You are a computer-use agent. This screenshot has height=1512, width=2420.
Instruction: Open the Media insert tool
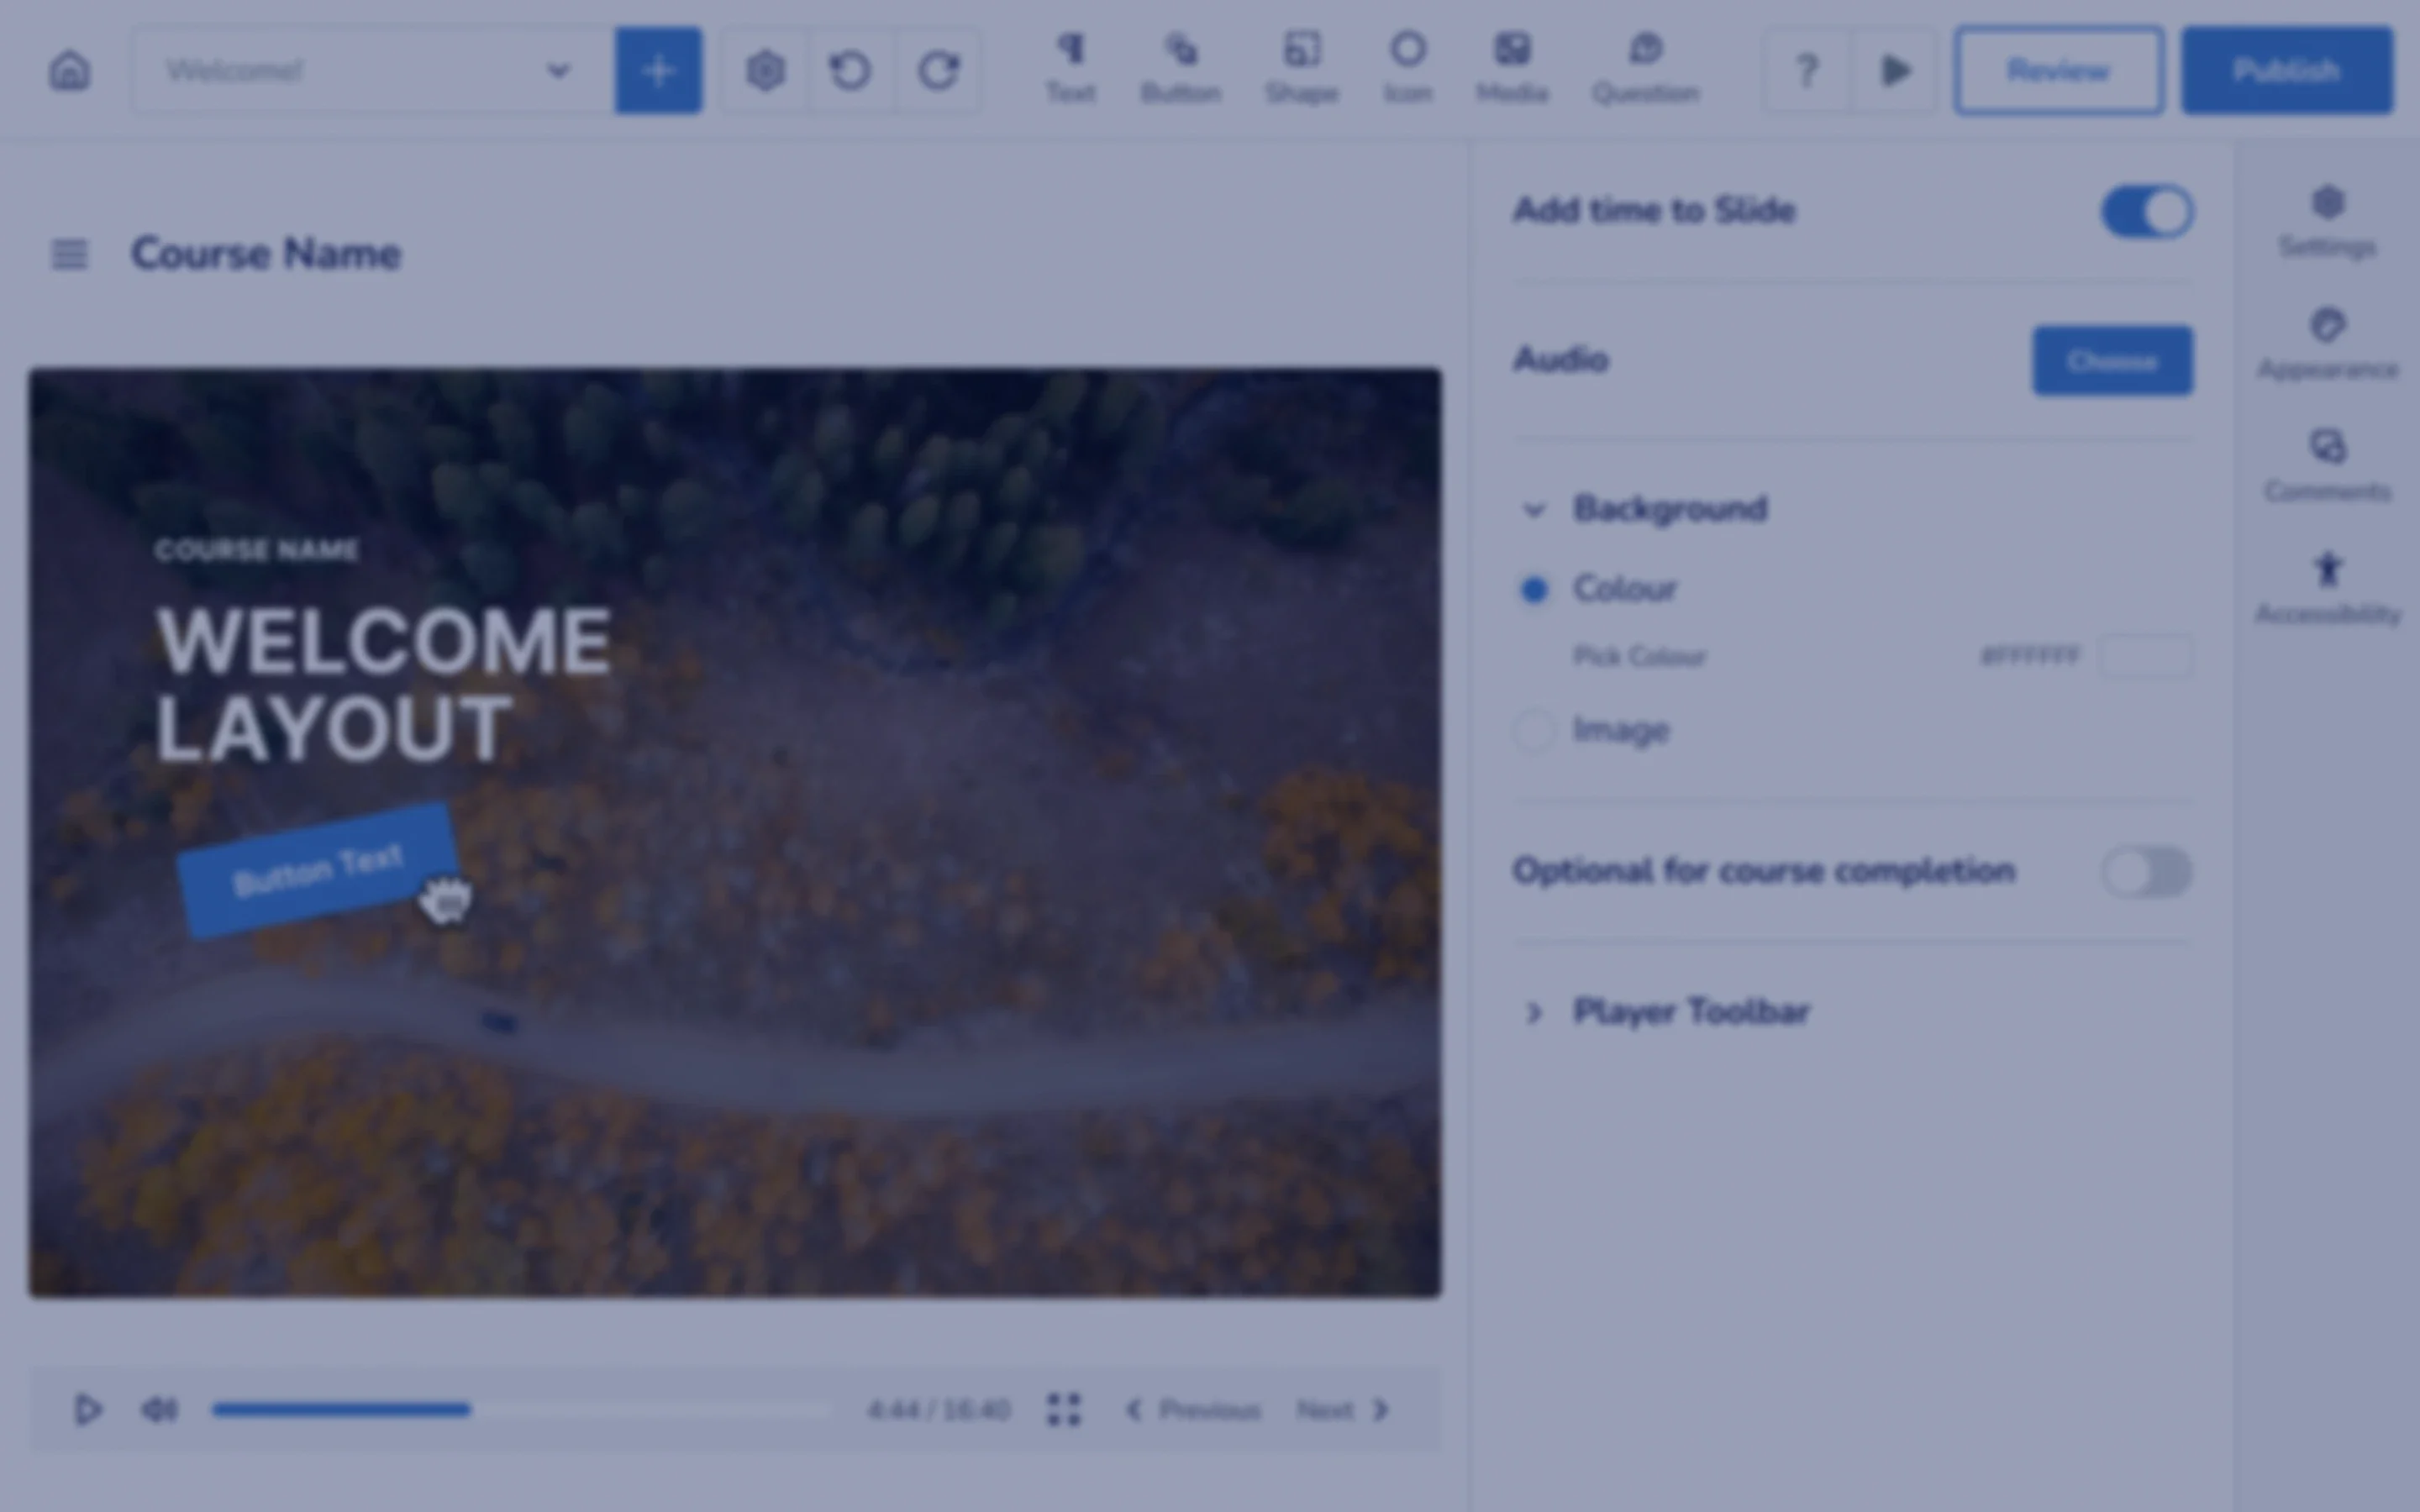1512,68
